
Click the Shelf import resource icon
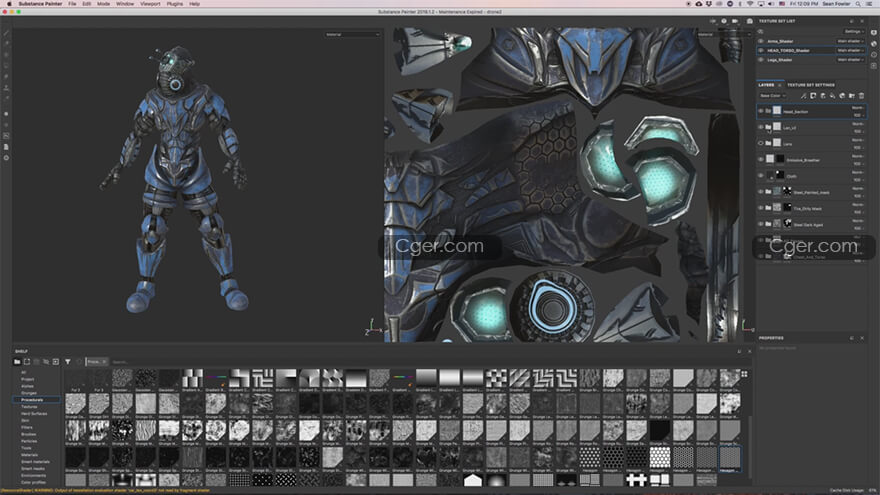pos(56,362)
